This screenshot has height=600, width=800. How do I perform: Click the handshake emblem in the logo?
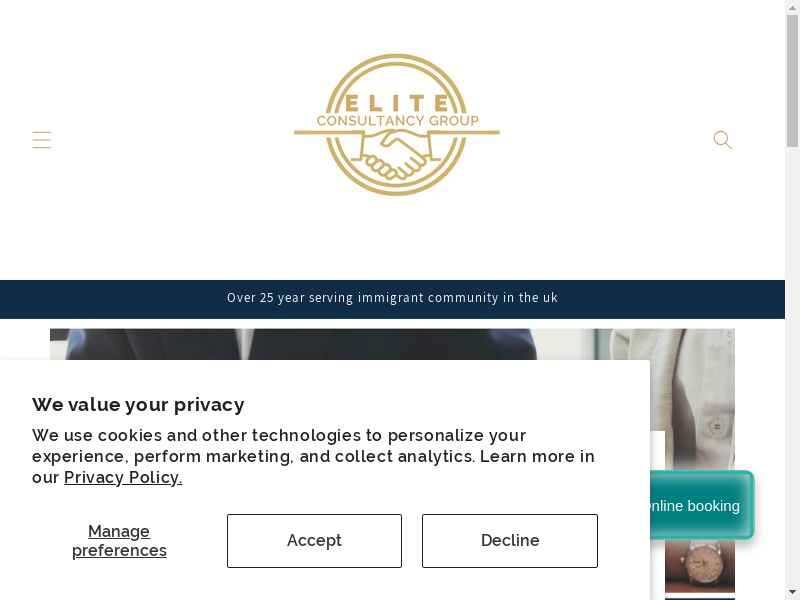396,157
